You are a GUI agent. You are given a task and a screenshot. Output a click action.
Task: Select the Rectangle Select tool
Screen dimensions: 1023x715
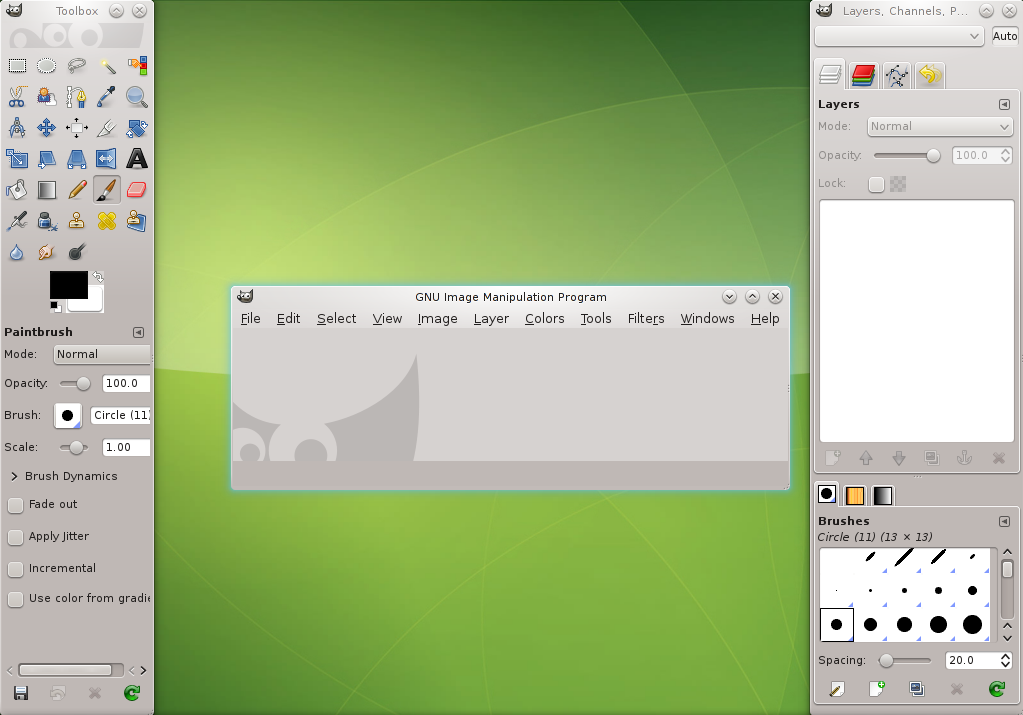point(17,65)
